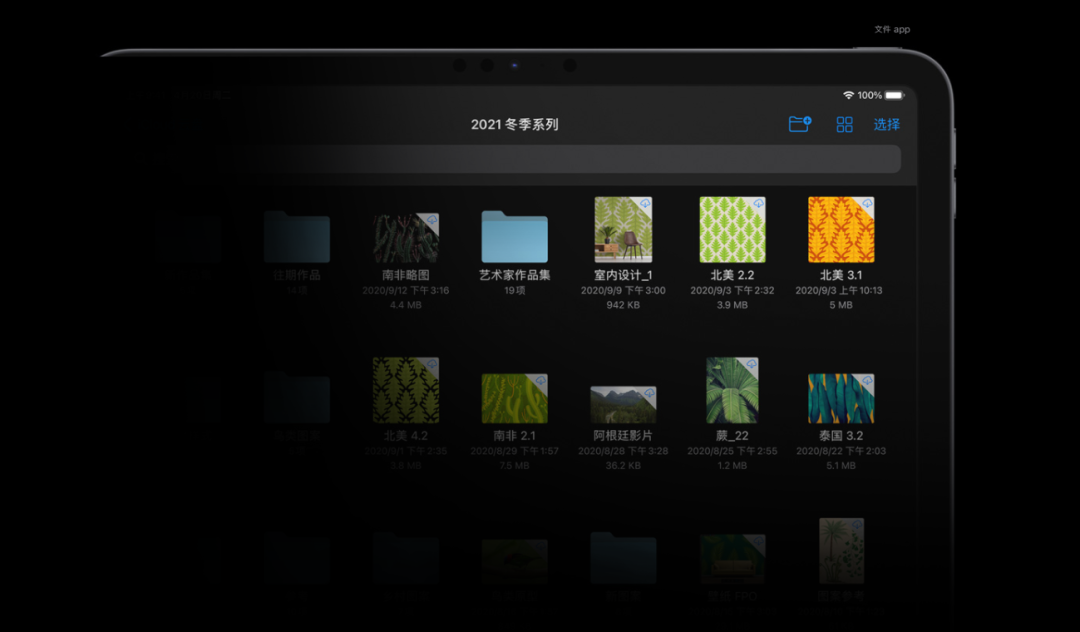Open the 壁纸 FPO thumbnail
This screenshot has width=1080, height=632.
[732, 559]
